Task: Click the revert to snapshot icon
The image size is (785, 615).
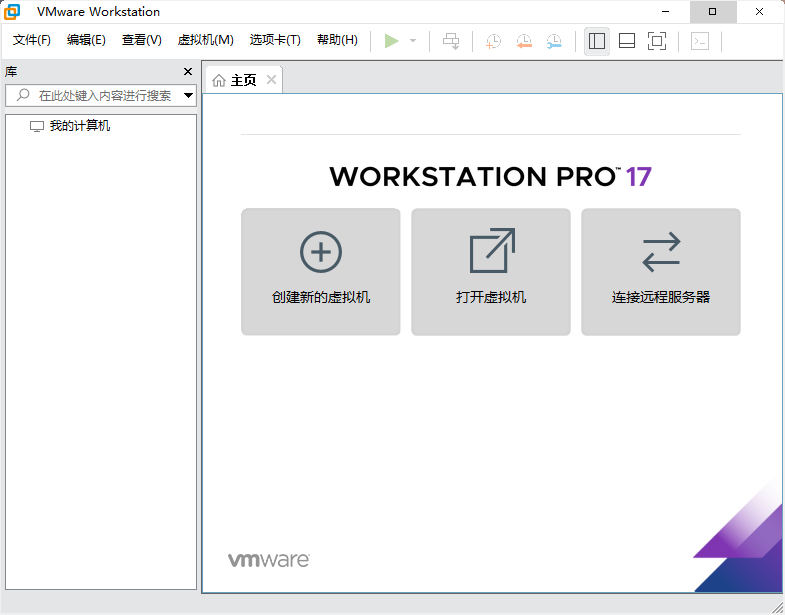Action: click(524, 41)
